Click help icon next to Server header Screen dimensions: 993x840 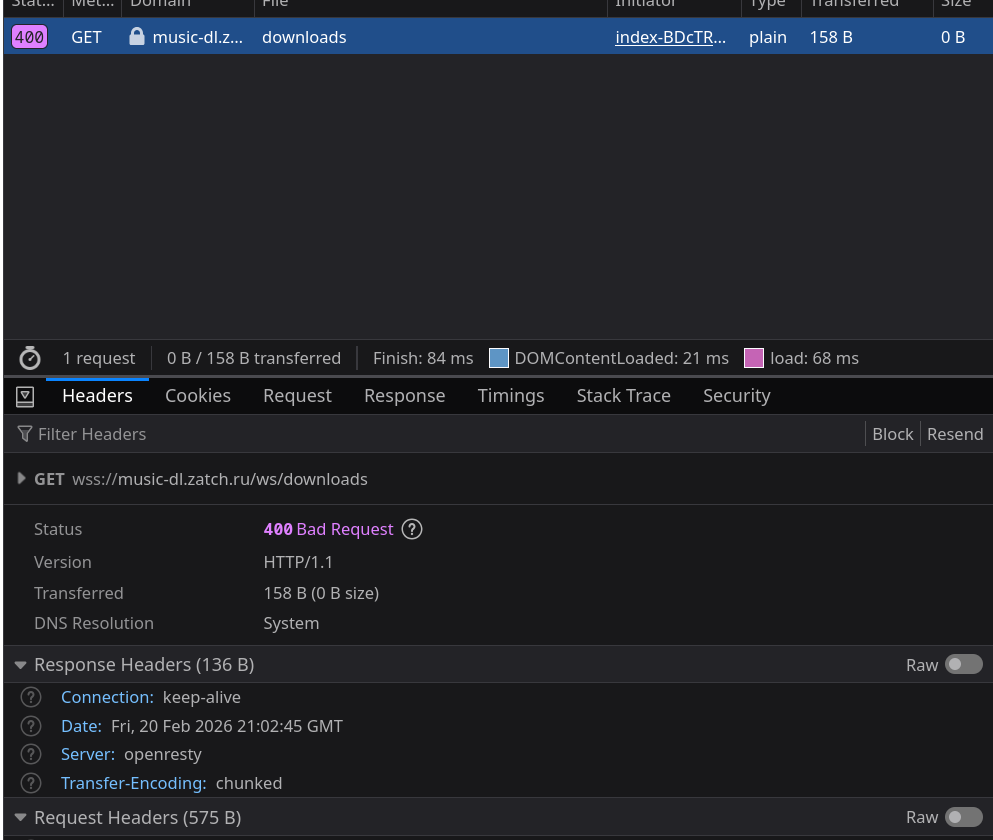(31, 754)
